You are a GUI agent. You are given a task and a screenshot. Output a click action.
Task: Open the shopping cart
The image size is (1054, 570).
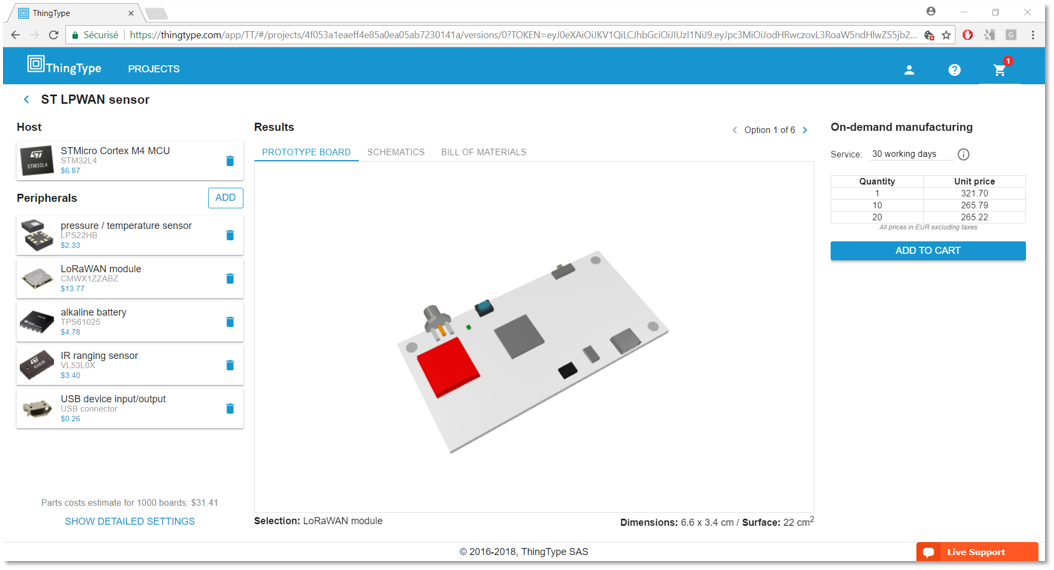click(x=999, y=70)
